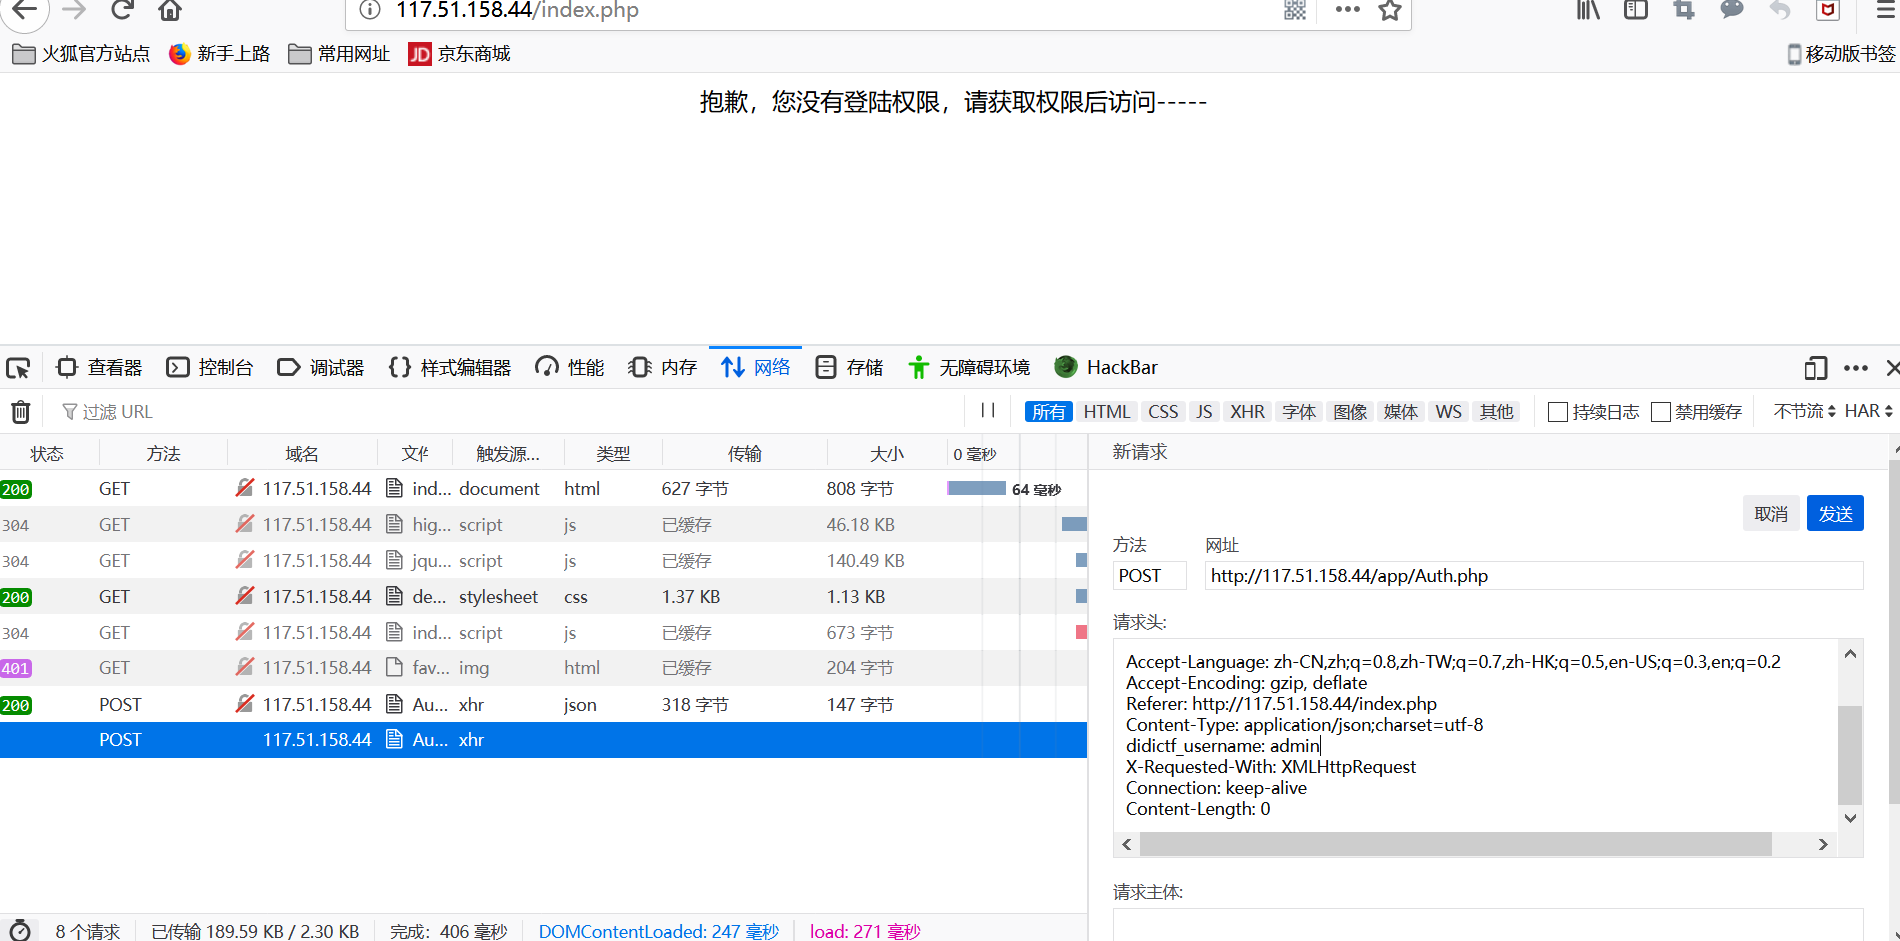Open the page actions menu in address bar
The width and height of the screenshot is (1900, 941).
pyautogui.click(x=1347, y=11)
